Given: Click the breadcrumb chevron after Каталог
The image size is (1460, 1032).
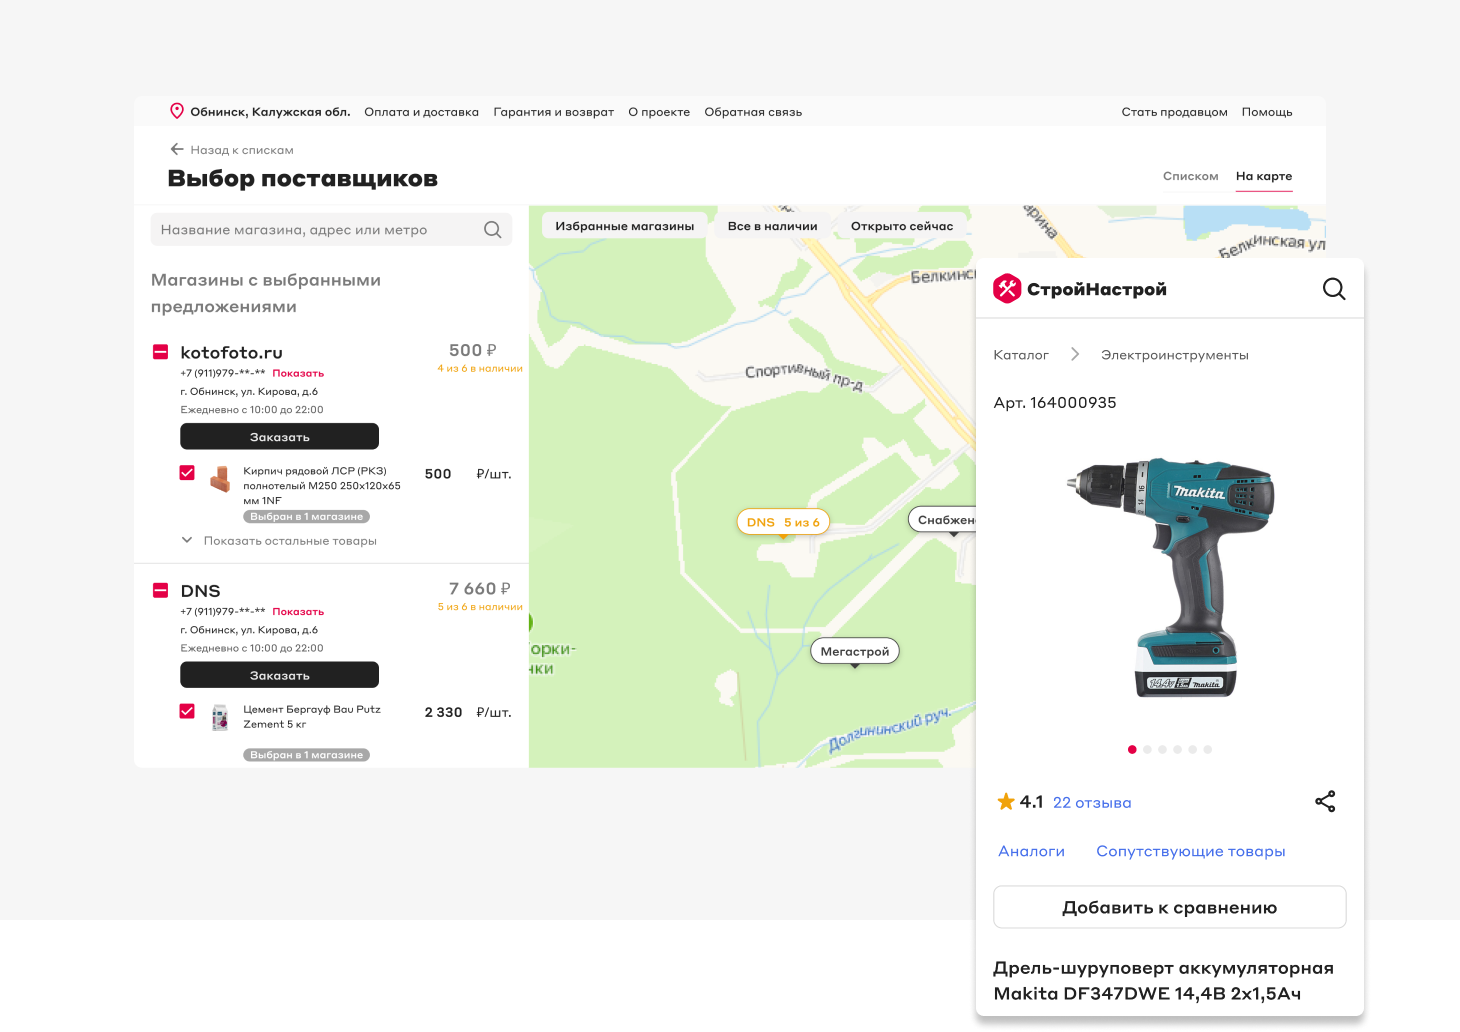Looking at the screenshot, I should [x=1075, y=354].
